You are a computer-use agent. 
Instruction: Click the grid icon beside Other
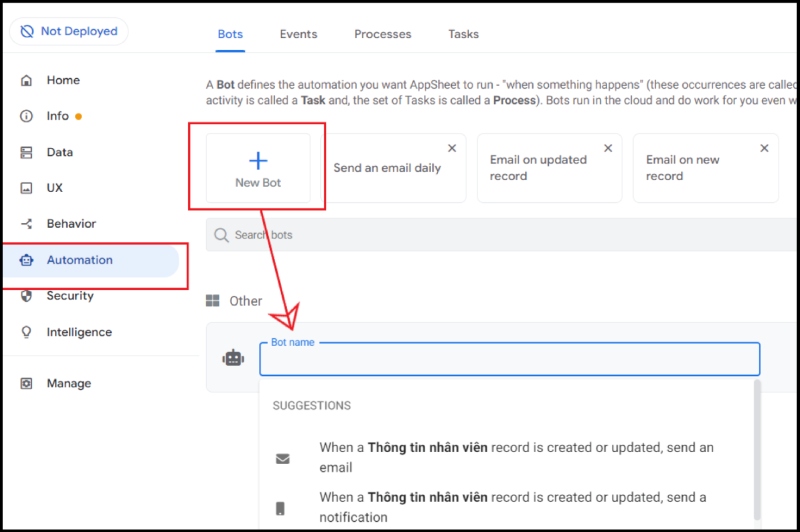[x=213, y=301]
